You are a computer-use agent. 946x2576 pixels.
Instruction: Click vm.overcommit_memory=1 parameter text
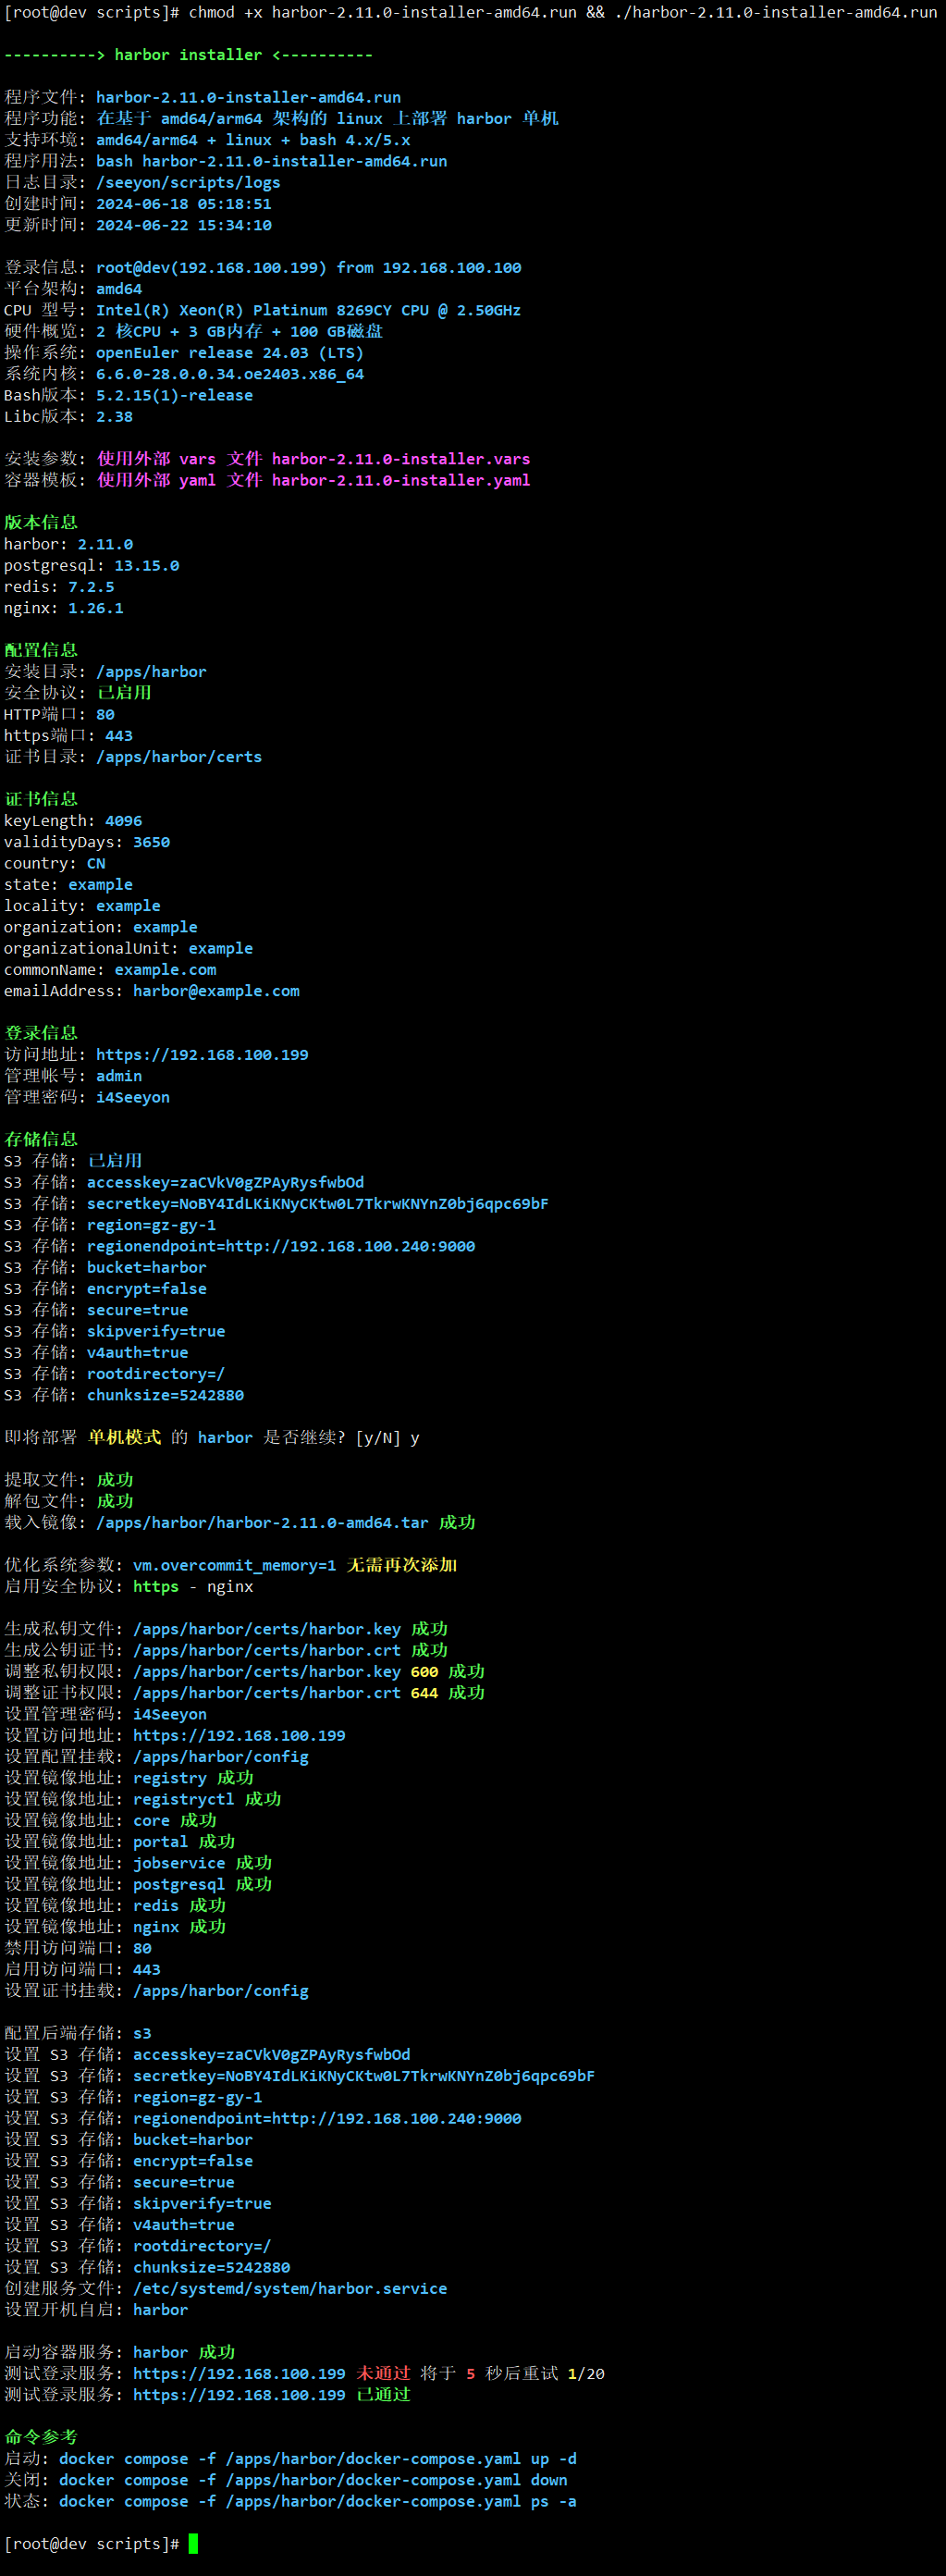point(234,1565)
